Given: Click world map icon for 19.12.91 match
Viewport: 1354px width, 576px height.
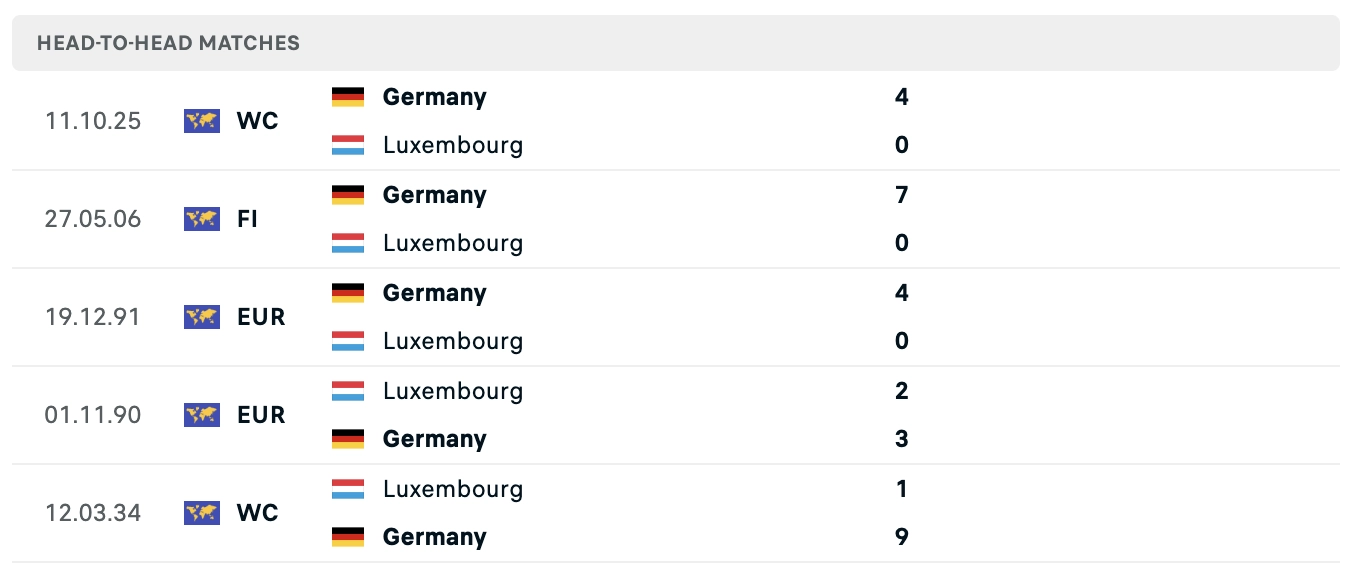Looking at the screenshot, I should pos(201,317).
